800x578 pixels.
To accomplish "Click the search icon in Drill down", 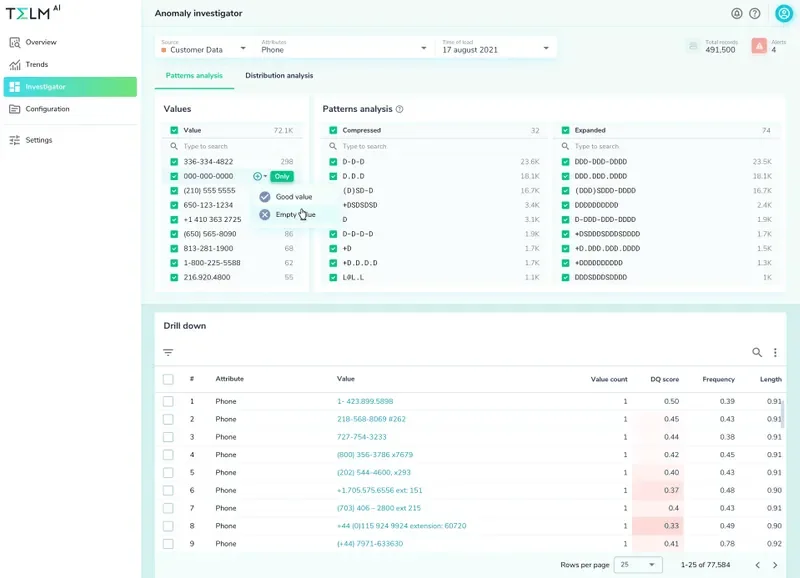I will [x=757, y=352].
